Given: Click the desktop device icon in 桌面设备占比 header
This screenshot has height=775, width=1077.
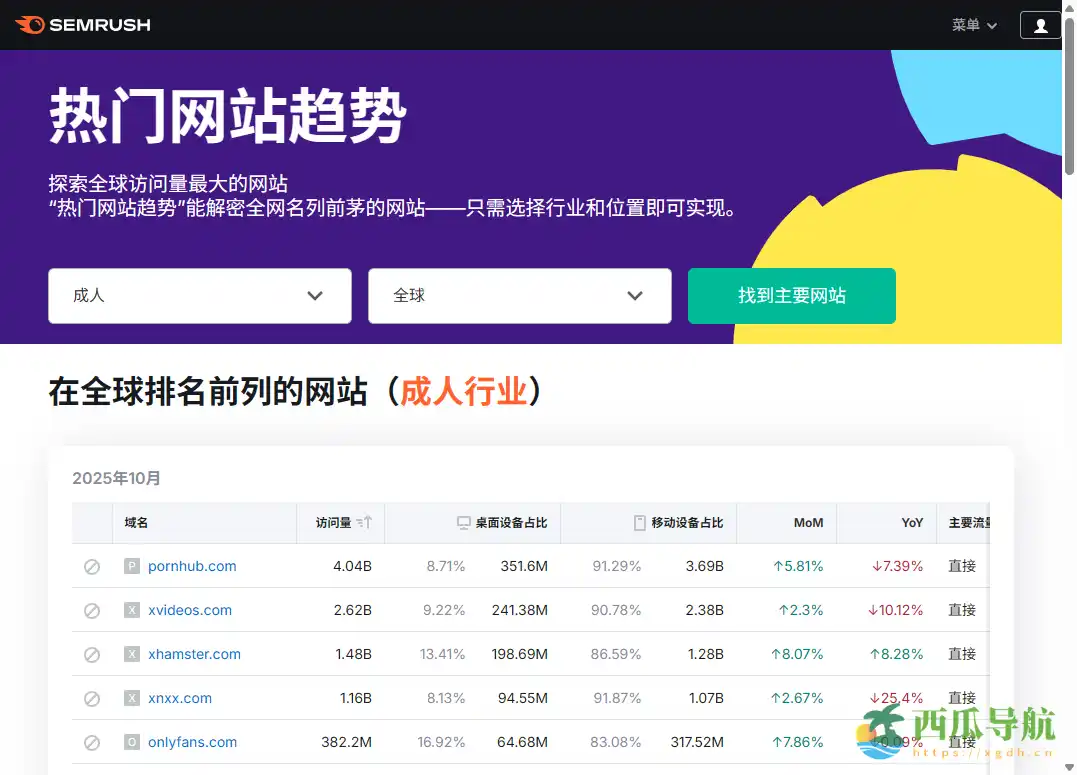Looking at the screenshot, I should coord(462,522).
